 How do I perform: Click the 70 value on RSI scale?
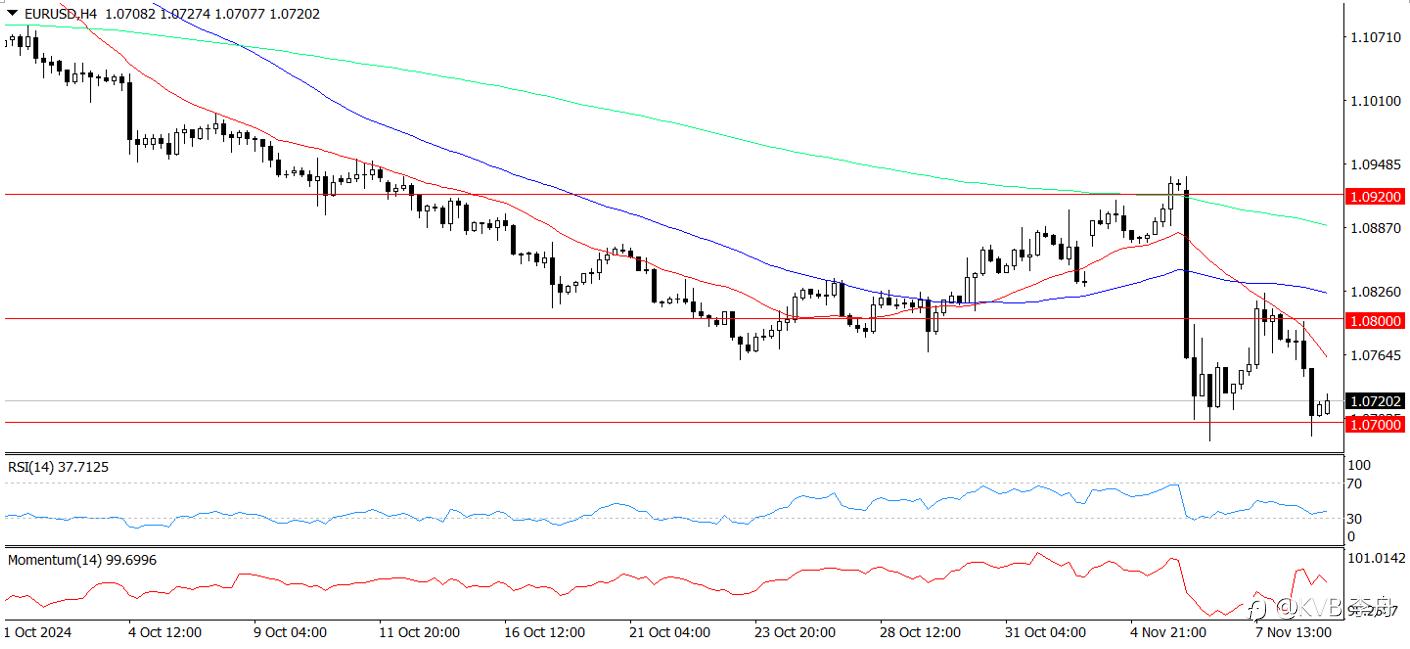pyautogui.click(x=1357, y=484)
